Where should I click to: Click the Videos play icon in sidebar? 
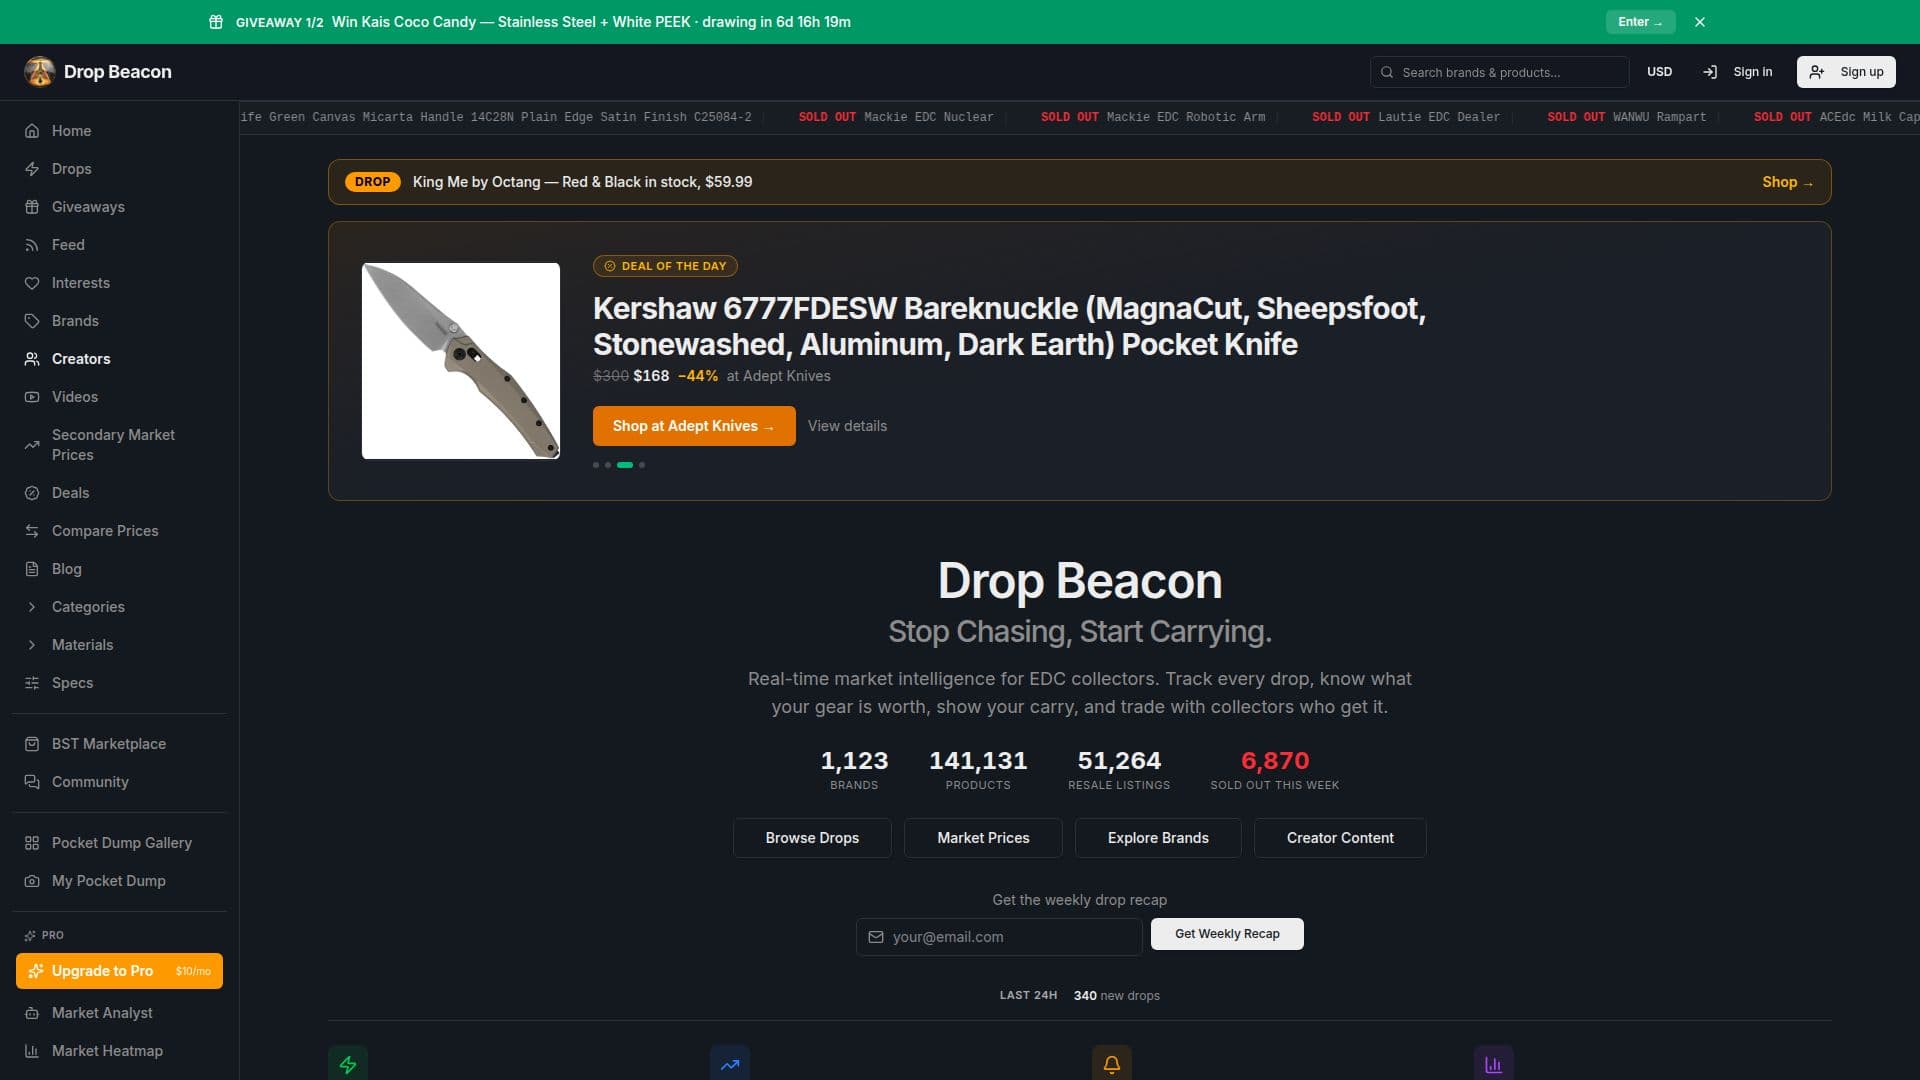pyautogui.click(x=32, y=397)
